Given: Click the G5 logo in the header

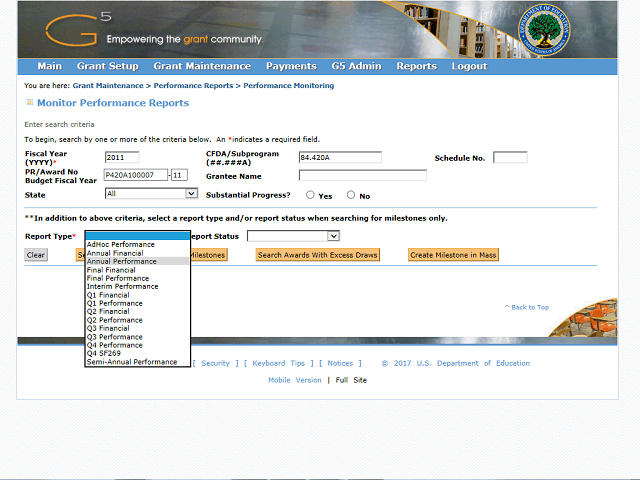Looking at the screenshot, I should tap(78, 29).
